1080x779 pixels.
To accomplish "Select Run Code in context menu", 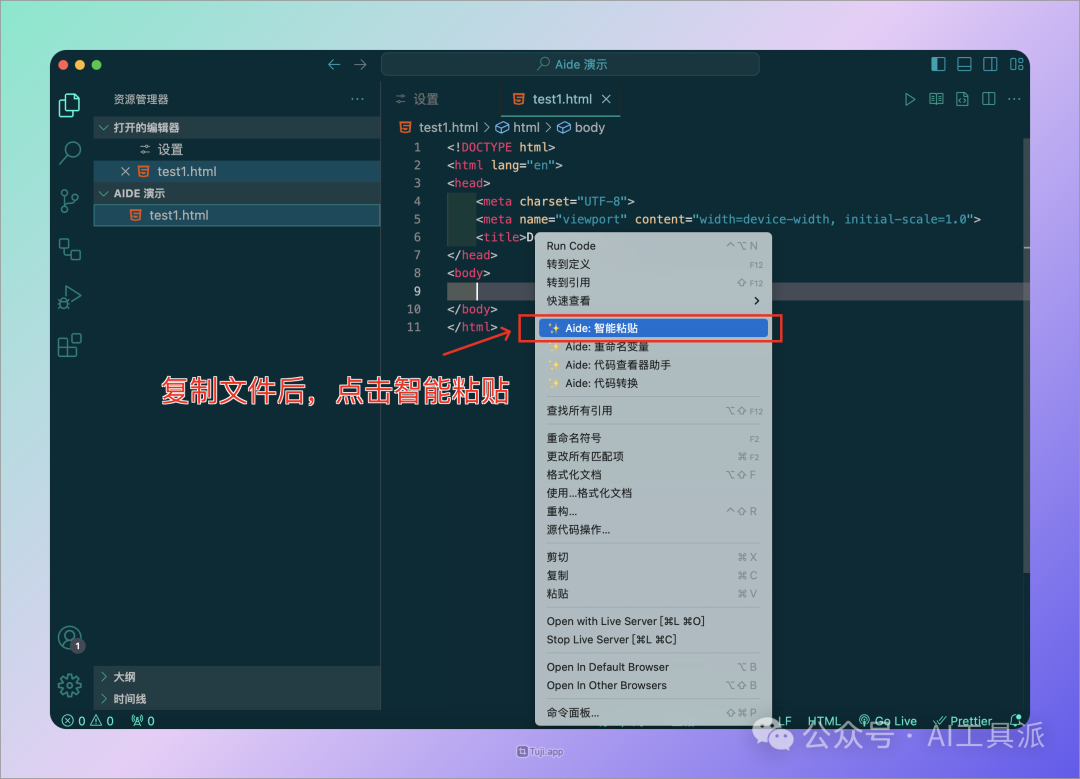I will pos(653,246).
